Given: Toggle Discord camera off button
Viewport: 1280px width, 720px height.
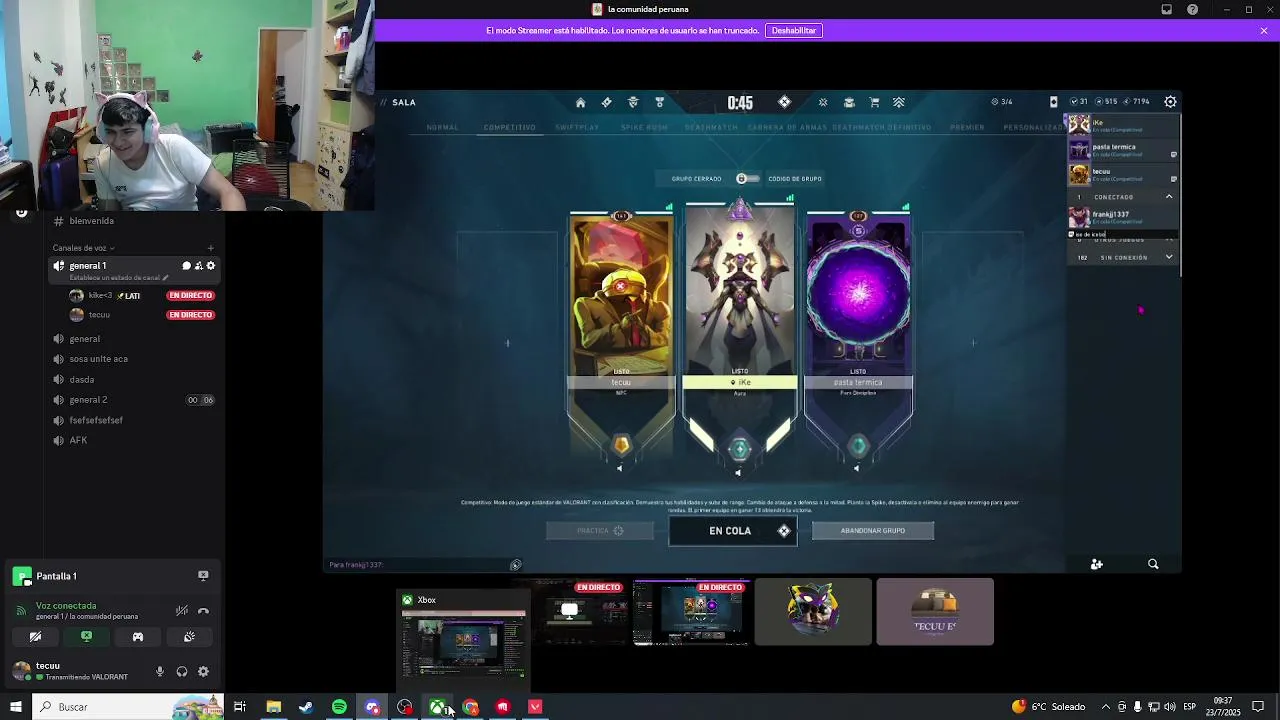Looking at the screenshot, I should click(x=35, y=637).
